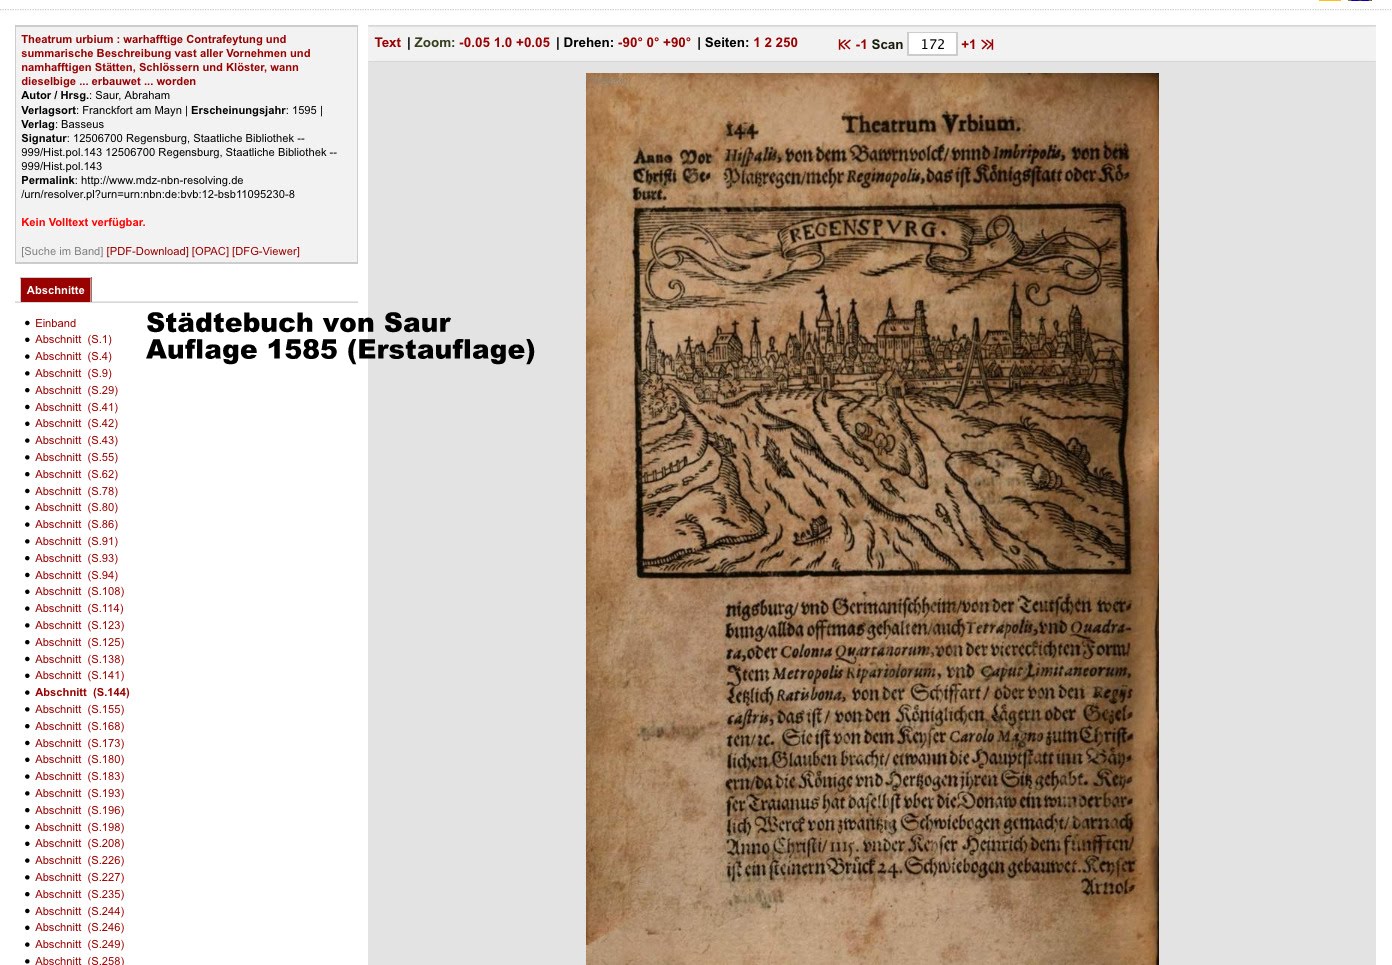Go to Abschnitt (S.114)
This screenshot has width=1392, height=965.
pos(80,609)
